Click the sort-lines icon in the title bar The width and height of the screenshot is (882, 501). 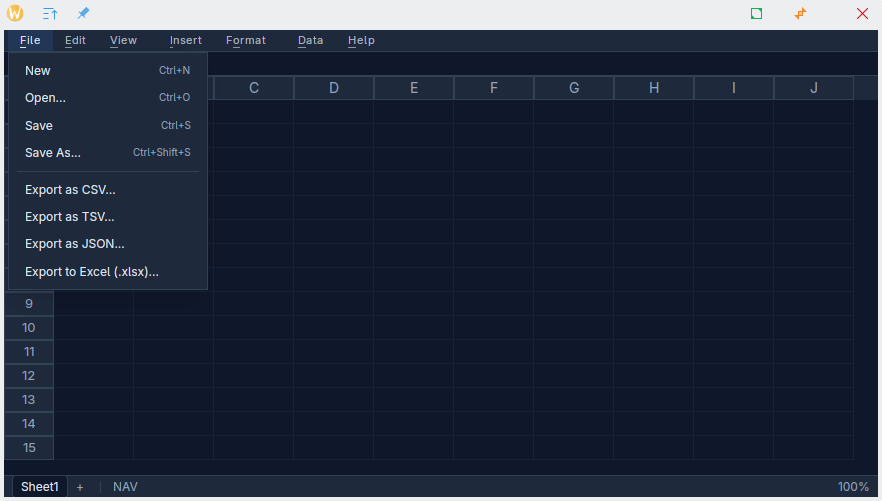[x=50, y=14]
